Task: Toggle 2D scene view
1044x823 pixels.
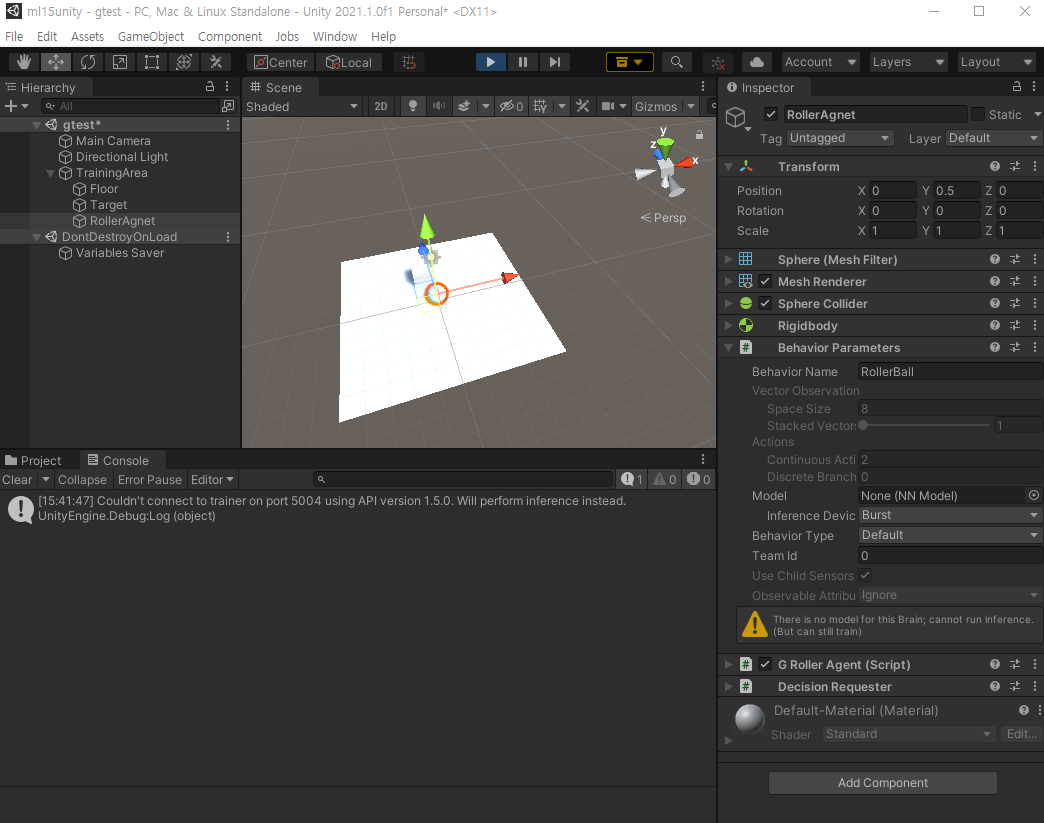Action: pyautogui.click(x=381, y=106)
